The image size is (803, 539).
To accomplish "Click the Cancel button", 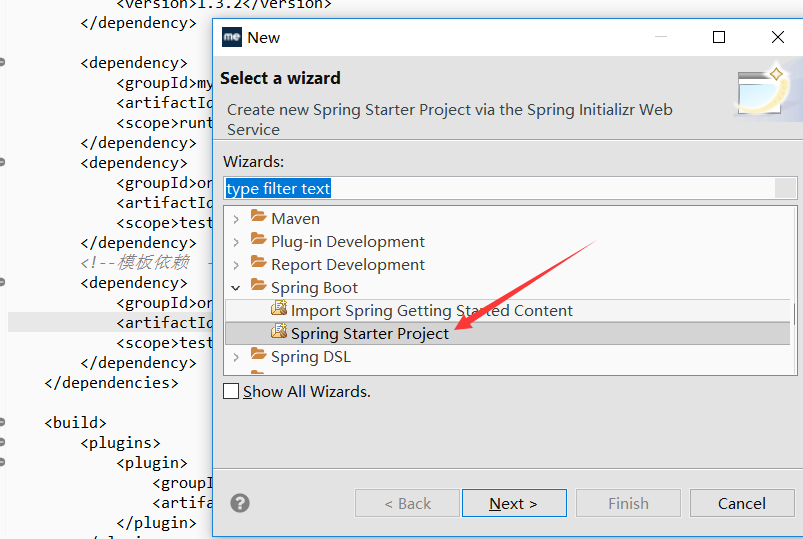I will [742, 503].
